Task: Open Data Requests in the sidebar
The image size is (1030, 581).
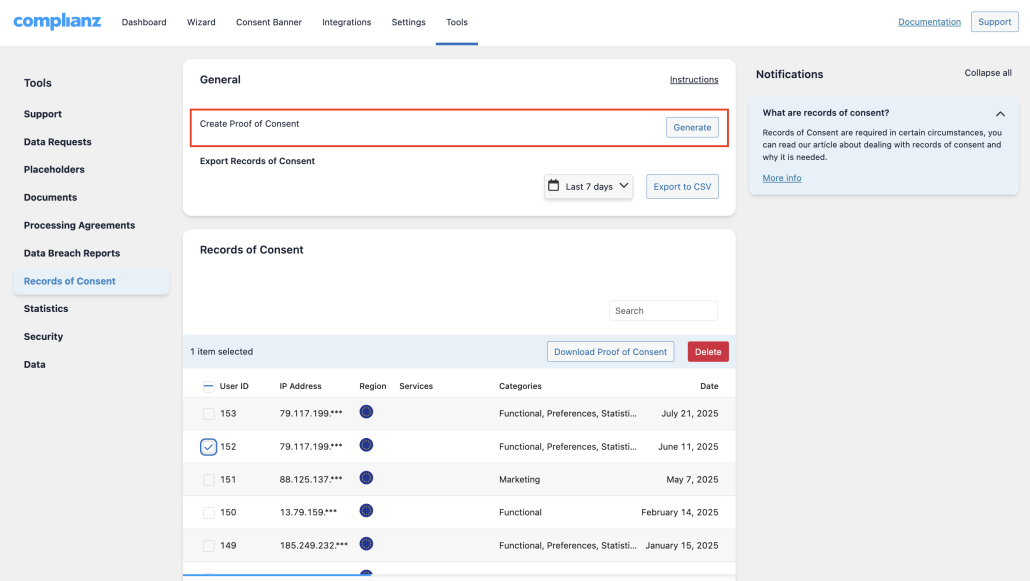Action: 58,142
